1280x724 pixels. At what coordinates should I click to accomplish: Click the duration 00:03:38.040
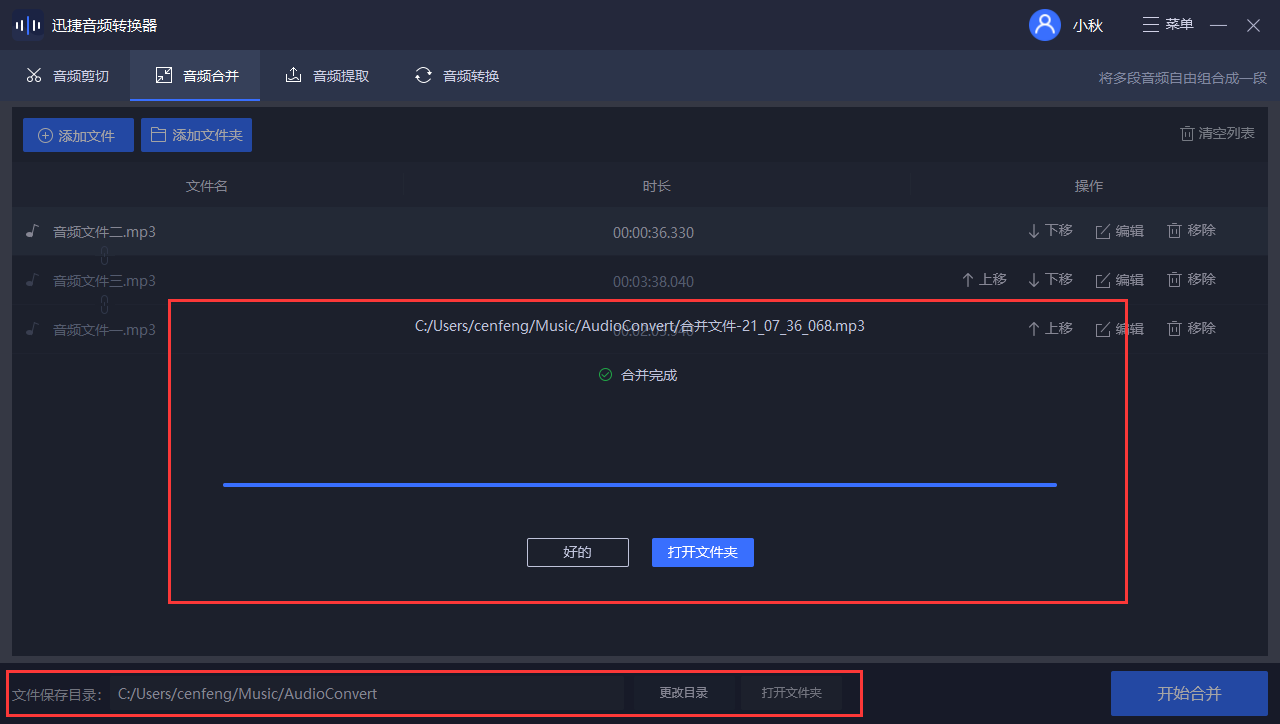coord(653,282)
